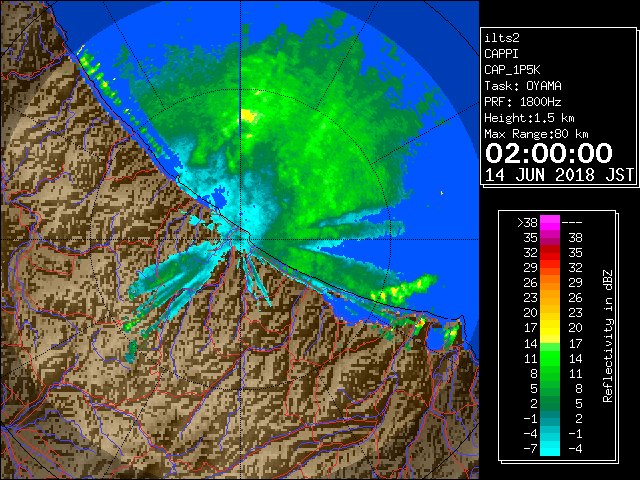Screen dimensions: 640x480
Task: Click the "PRF: 1800Hz" text
Action: click(523, 102)
